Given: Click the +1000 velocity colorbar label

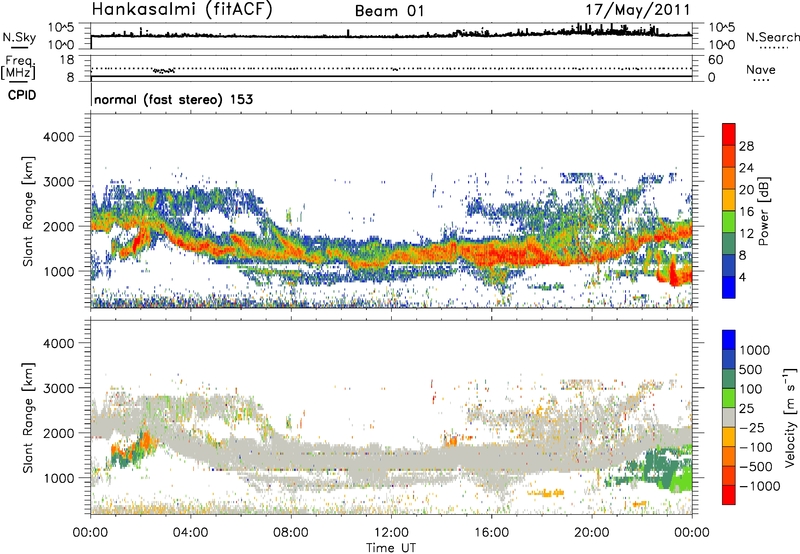Looking at the screenshot, I should (x=754, y=350).
